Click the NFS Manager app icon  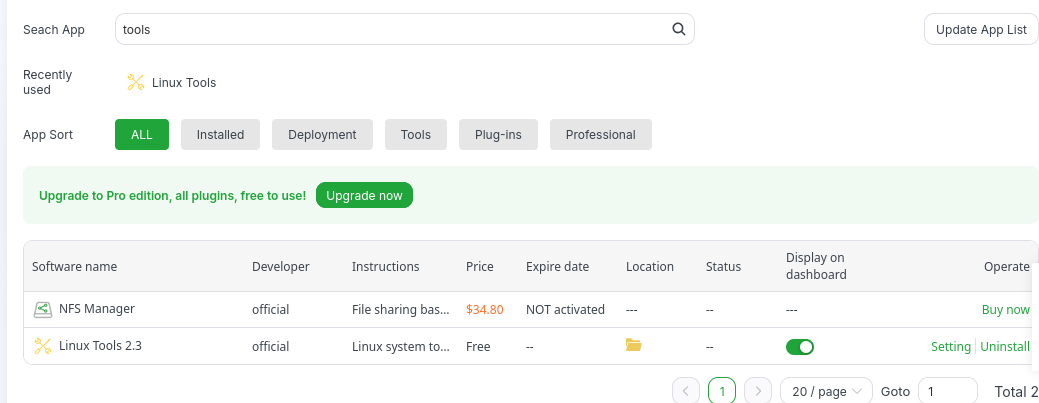43,310
